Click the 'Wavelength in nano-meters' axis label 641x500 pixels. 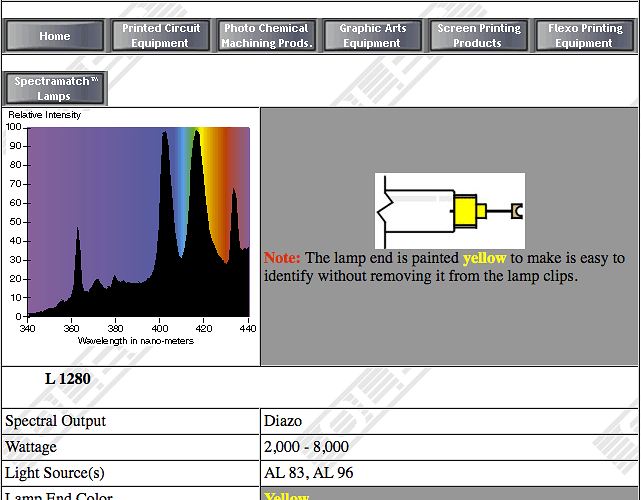coord(136,341)
